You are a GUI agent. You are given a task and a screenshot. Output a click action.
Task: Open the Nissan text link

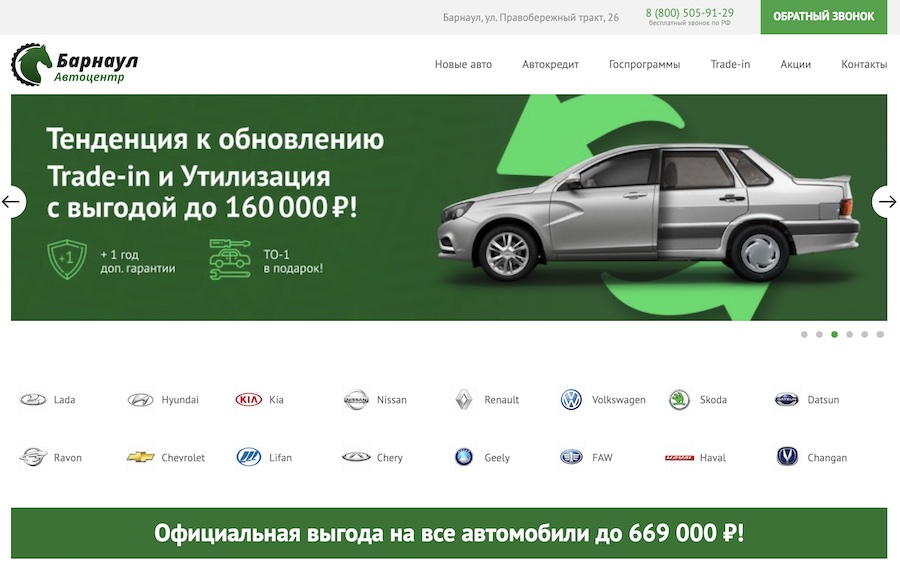coord(391,399)
